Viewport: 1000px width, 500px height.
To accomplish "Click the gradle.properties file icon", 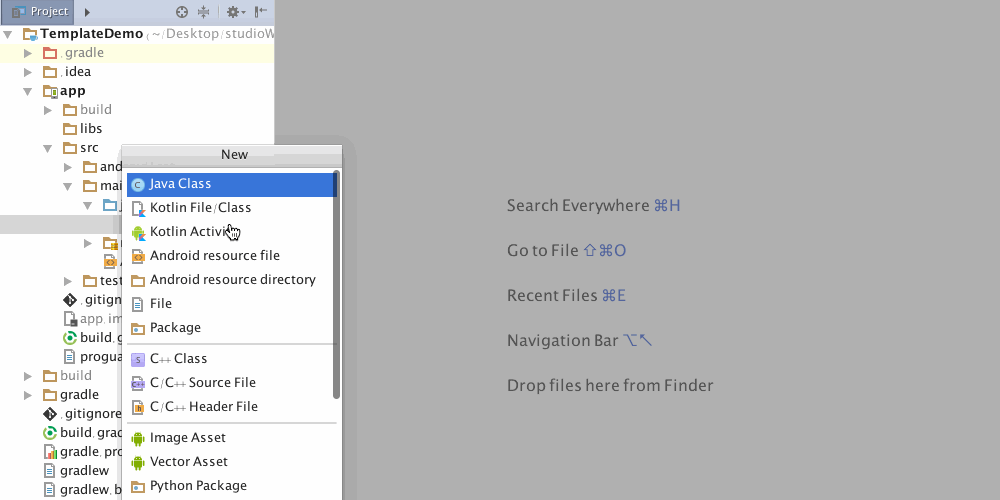I will pos(50,452).
